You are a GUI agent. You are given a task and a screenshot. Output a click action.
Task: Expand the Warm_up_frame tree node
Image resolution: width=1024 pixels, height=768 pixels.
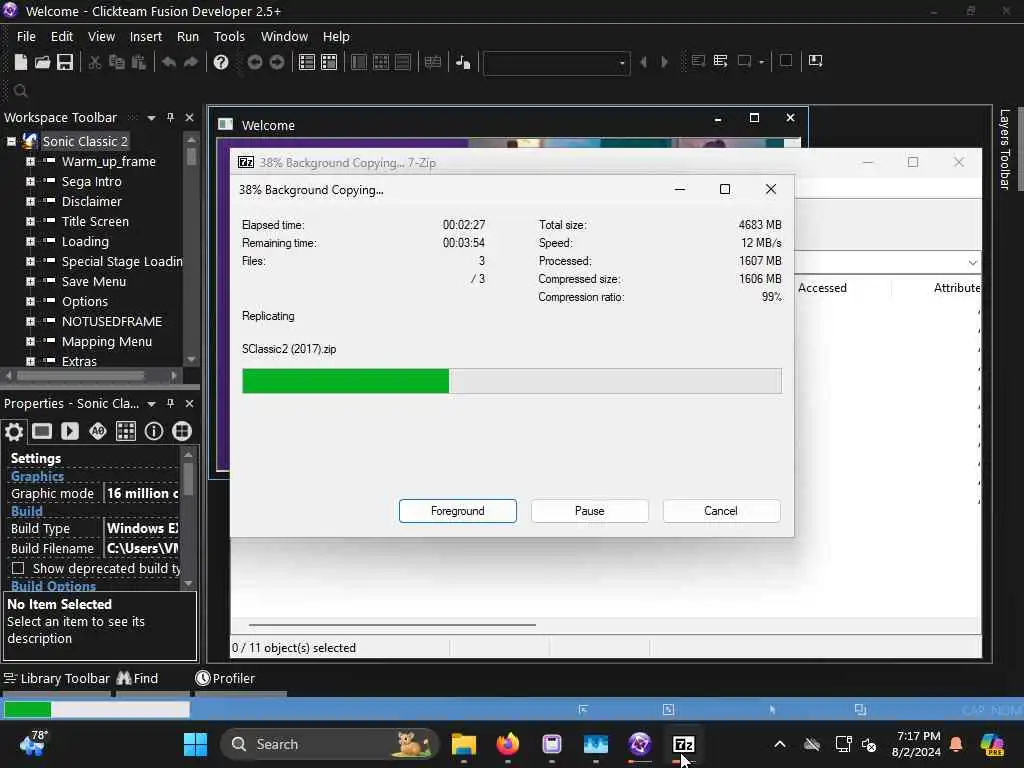30,161
